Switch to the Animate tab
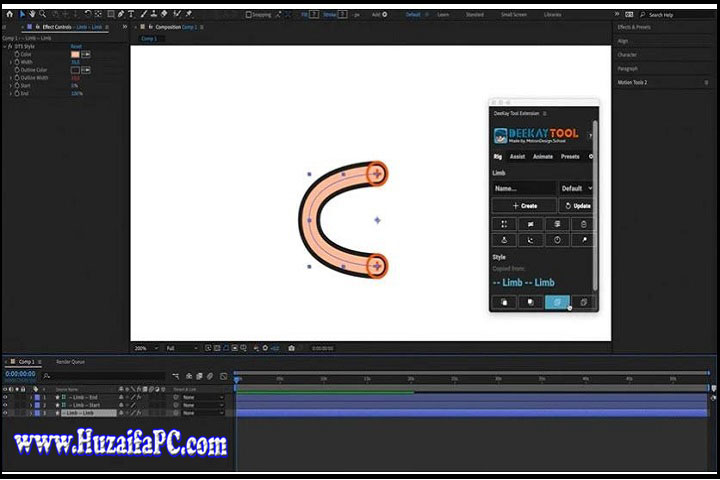This screenshot has width=720, height=480. pyautogui.click(x=543, y=157)
